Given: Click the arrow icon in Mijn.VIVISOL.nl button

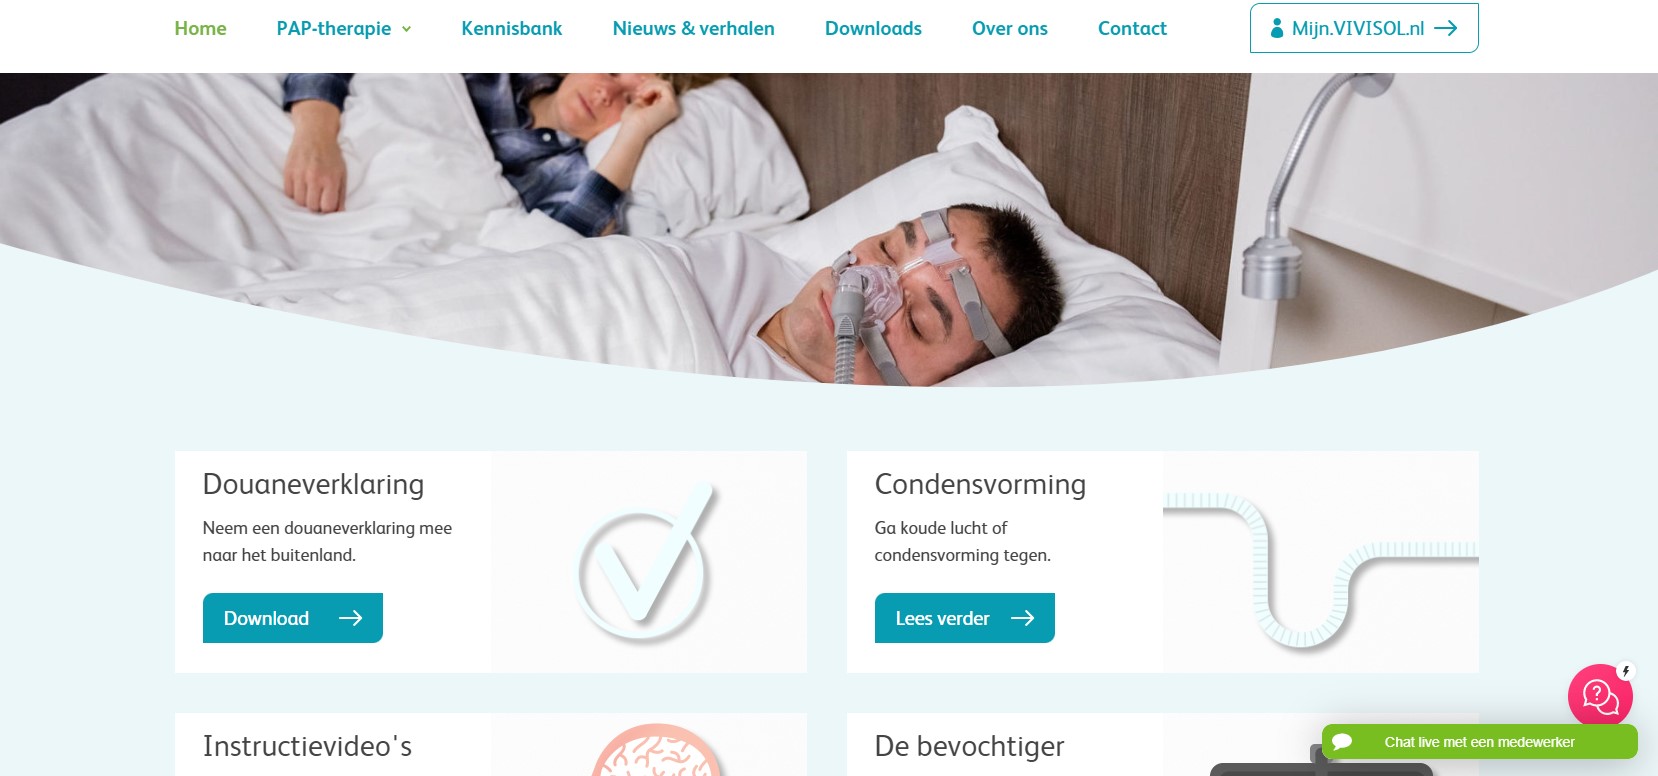Looking at the screenshot, I should pos(1445,28).
